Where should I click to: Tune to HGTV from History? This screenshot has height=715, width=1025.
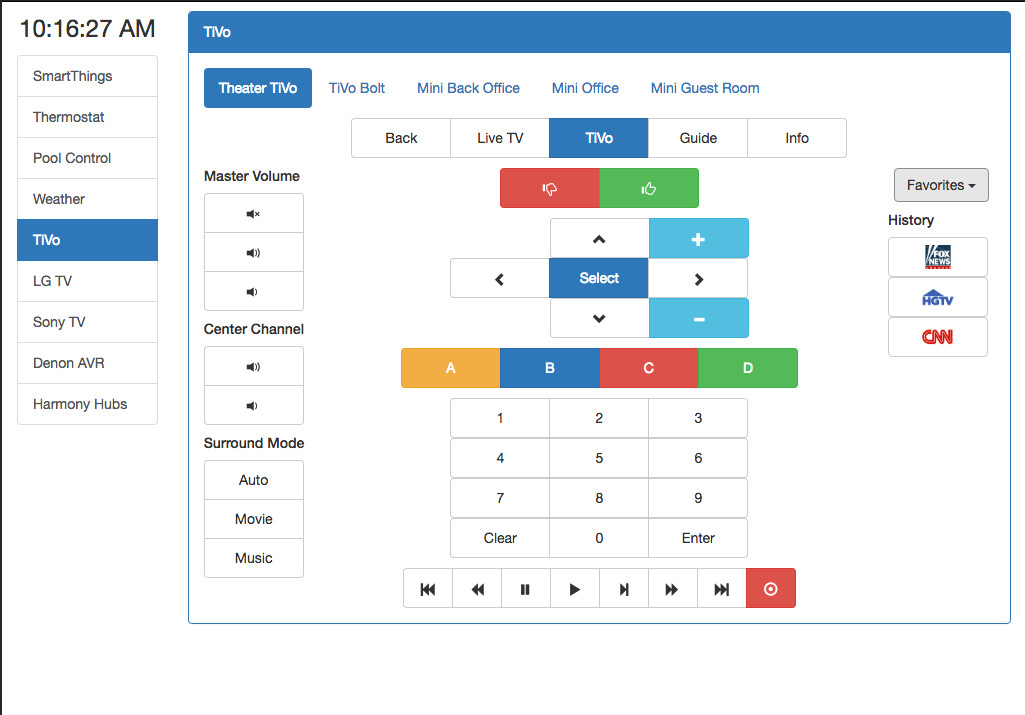[x=937, y=297]
